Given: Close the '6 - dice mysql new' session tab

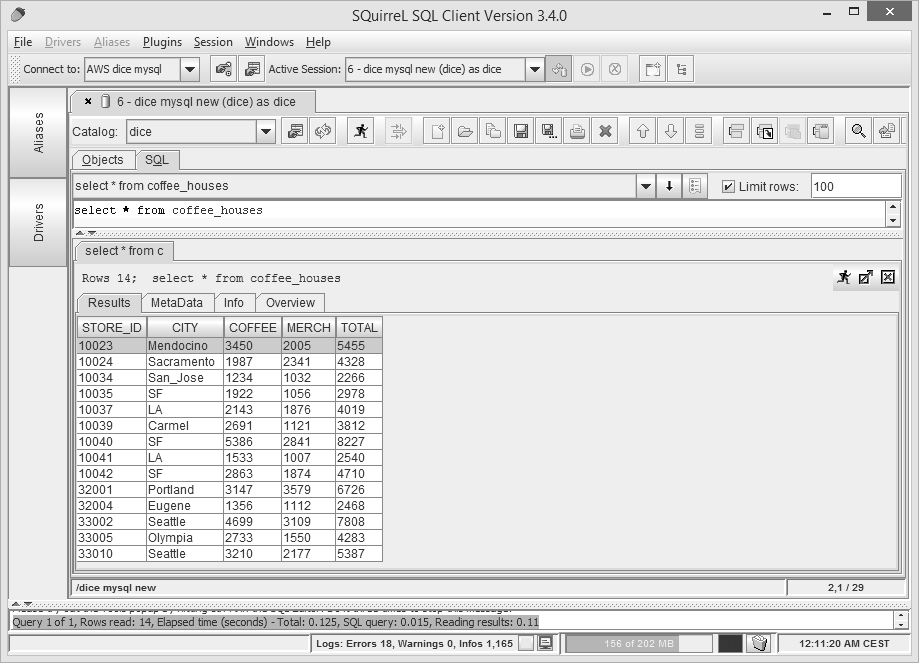Looking at the screenshot, I should click(88, 101).
